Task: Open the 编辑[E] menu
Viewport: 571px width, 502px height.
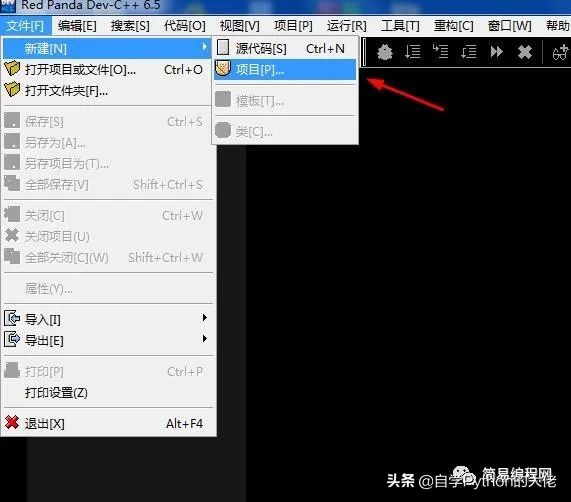Action: click(x=77, y=26)
